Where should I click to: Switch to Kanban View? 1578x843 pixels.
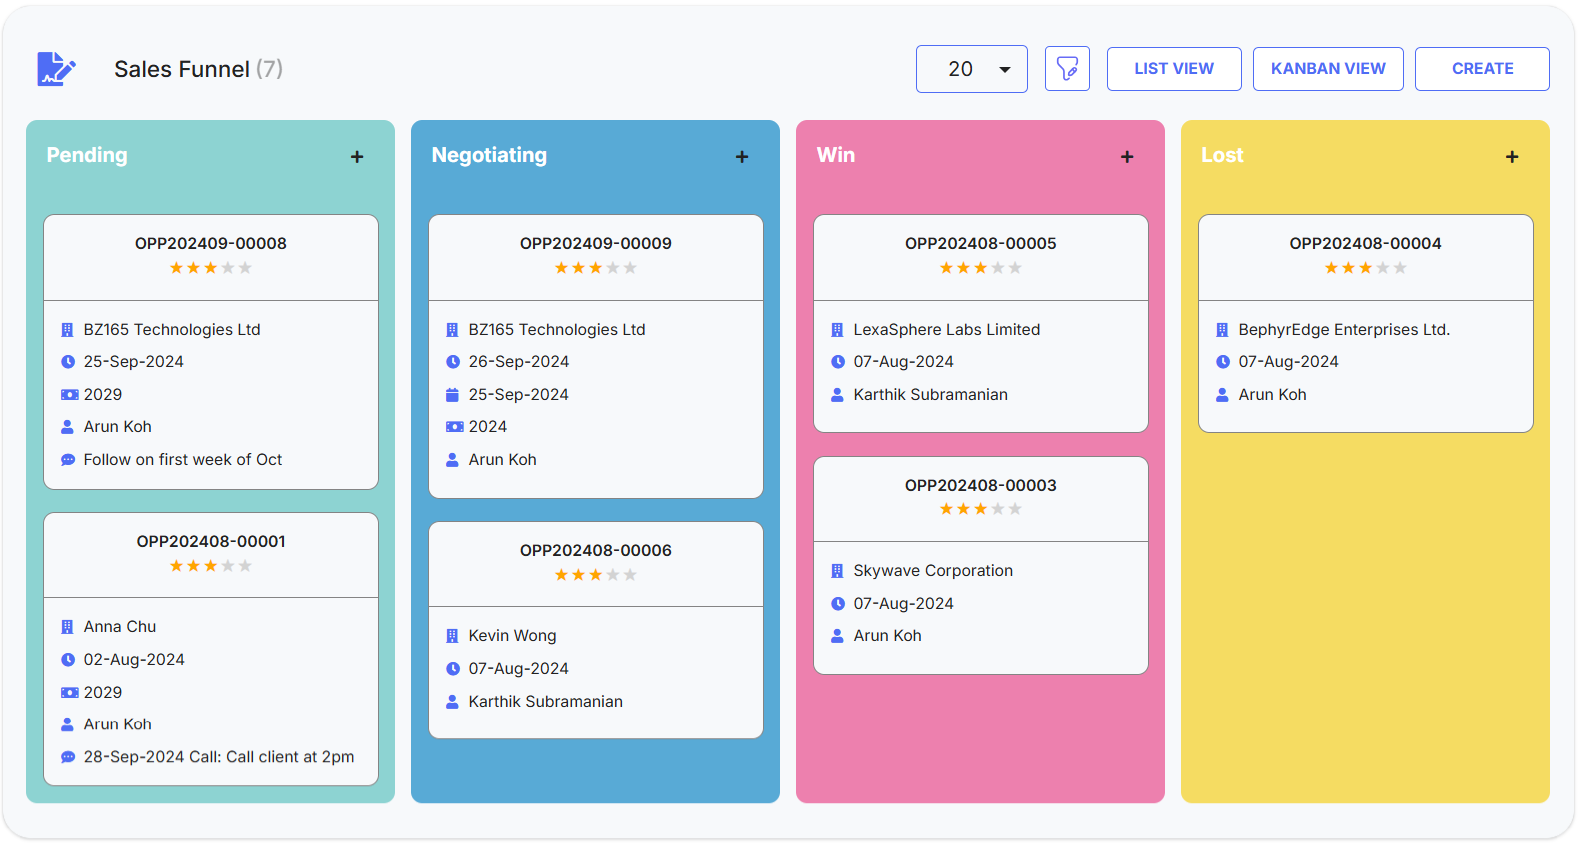tap(1327, 69)
